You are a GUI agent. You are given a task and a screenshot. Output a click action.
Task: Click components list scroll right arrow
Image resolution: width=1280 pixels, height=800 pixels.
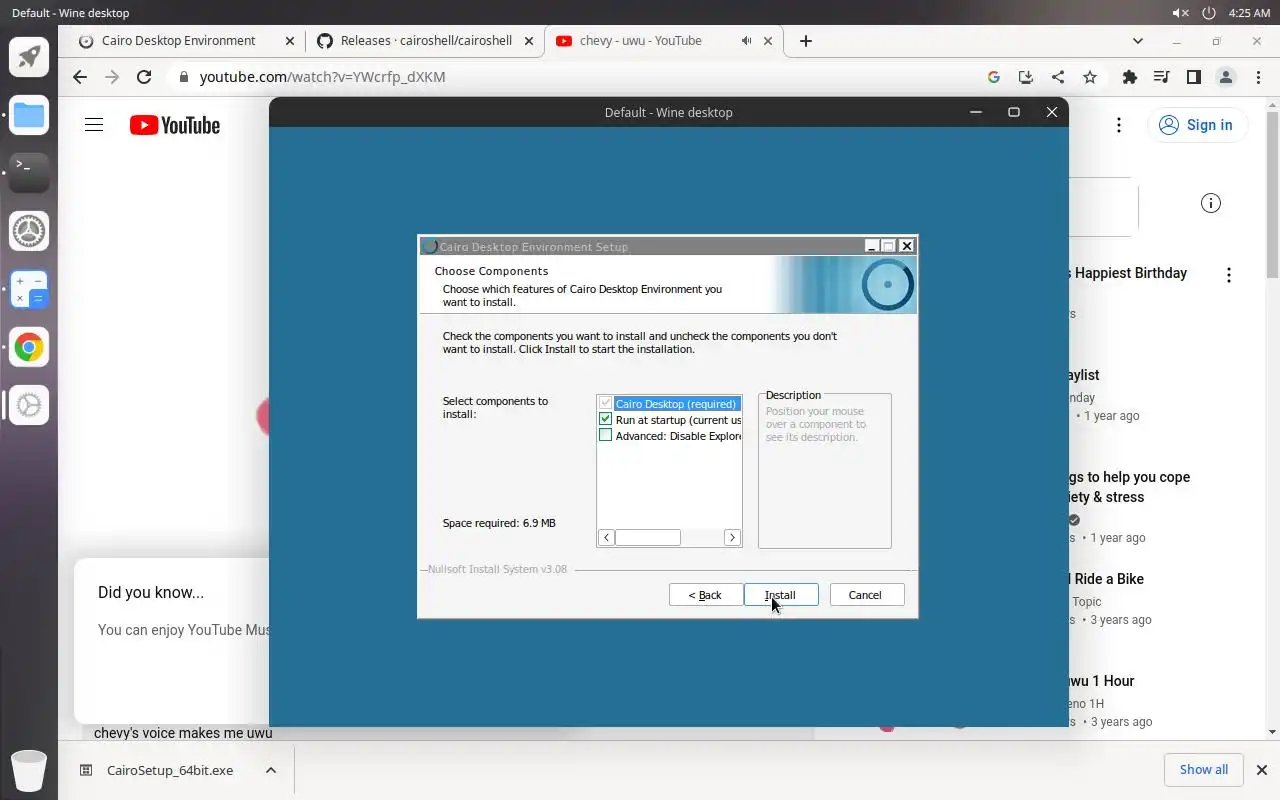click(732, 538)
